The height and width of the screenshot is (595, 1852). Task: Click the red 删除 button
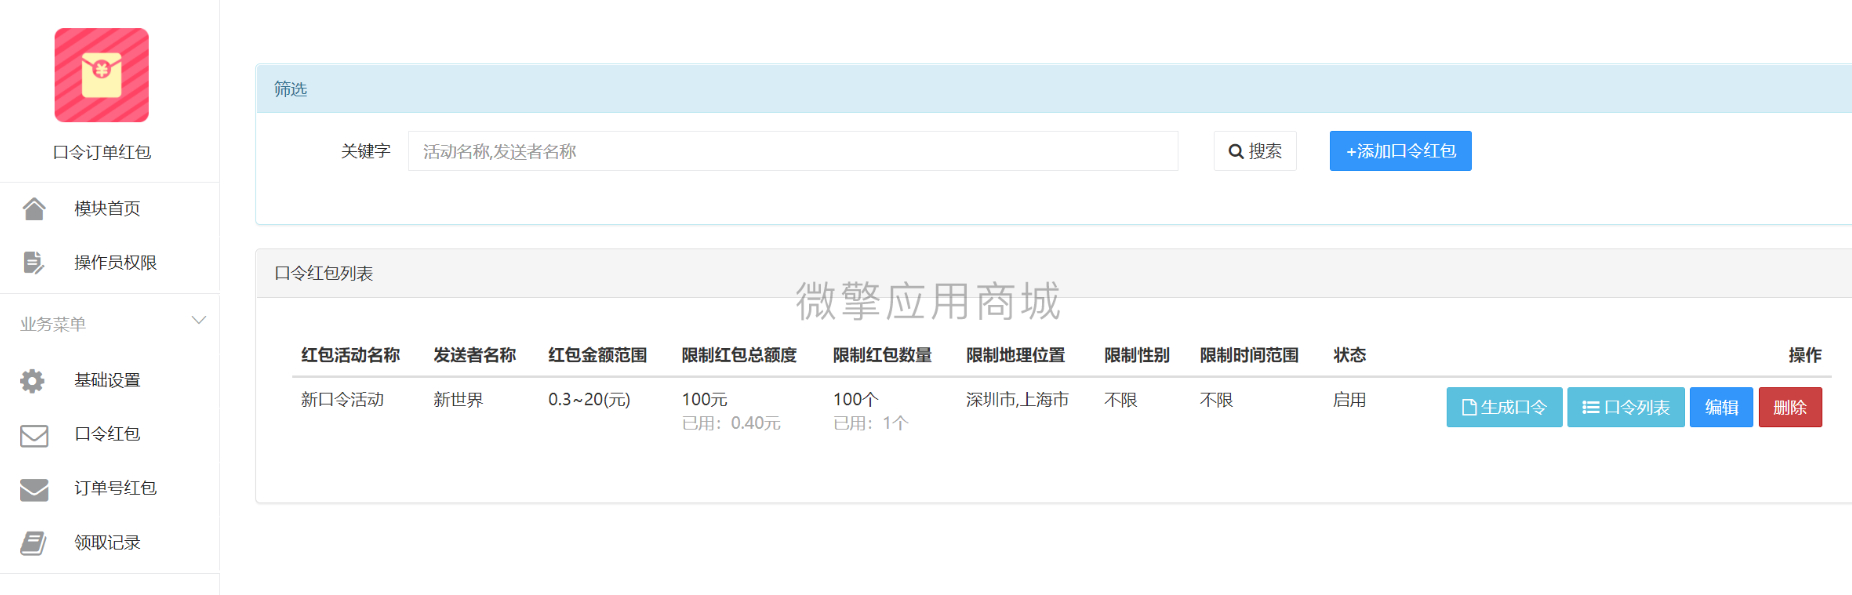tap(1790, 407)
